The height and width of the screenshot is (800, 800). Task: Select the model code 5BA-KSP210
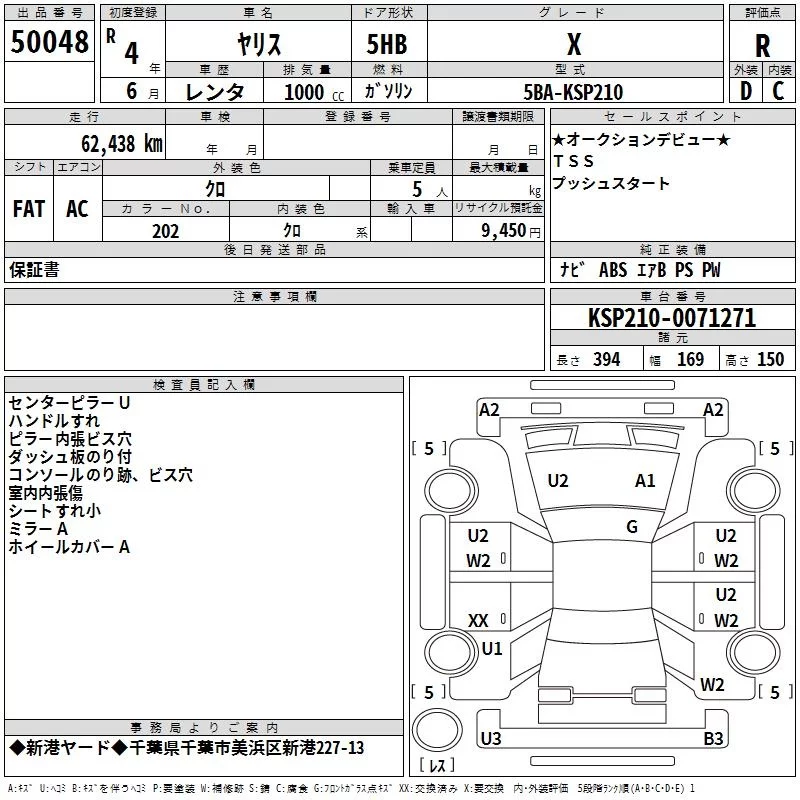(x=573, y=92)
